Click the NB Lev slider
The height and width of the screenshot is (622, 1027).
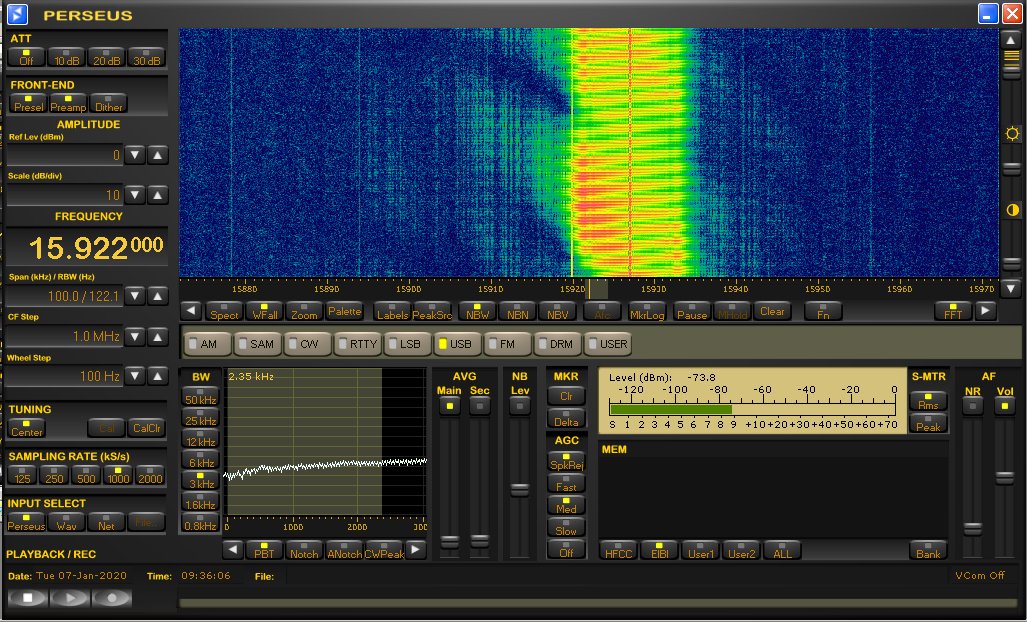tap(519, 490)
